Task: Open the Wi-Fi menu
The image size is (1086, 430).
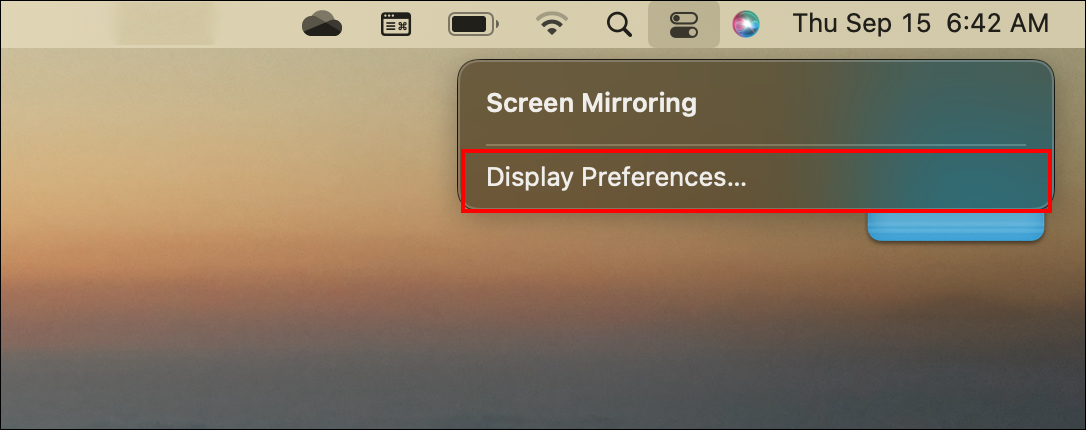Action: [x=550, y=24]
